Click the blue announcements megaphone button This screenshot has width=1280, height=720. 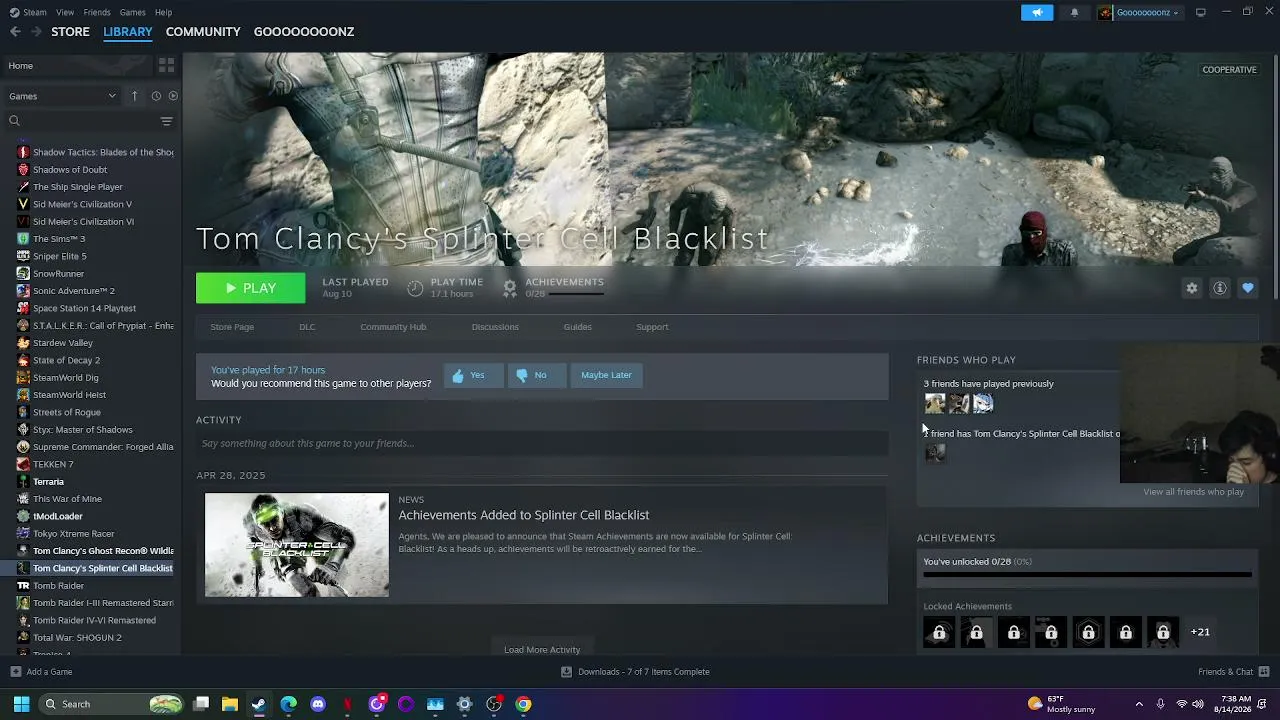click(x=1037, y=12)
